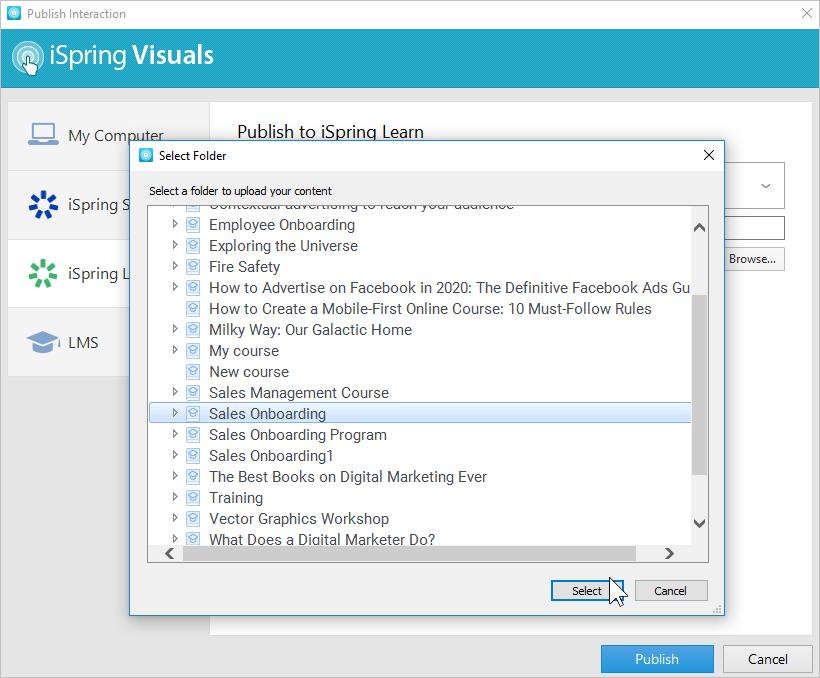Click the iSpring Learn green star icon
Screen dimensions: 820x678
pyautogui.click(x=42, y=273)
